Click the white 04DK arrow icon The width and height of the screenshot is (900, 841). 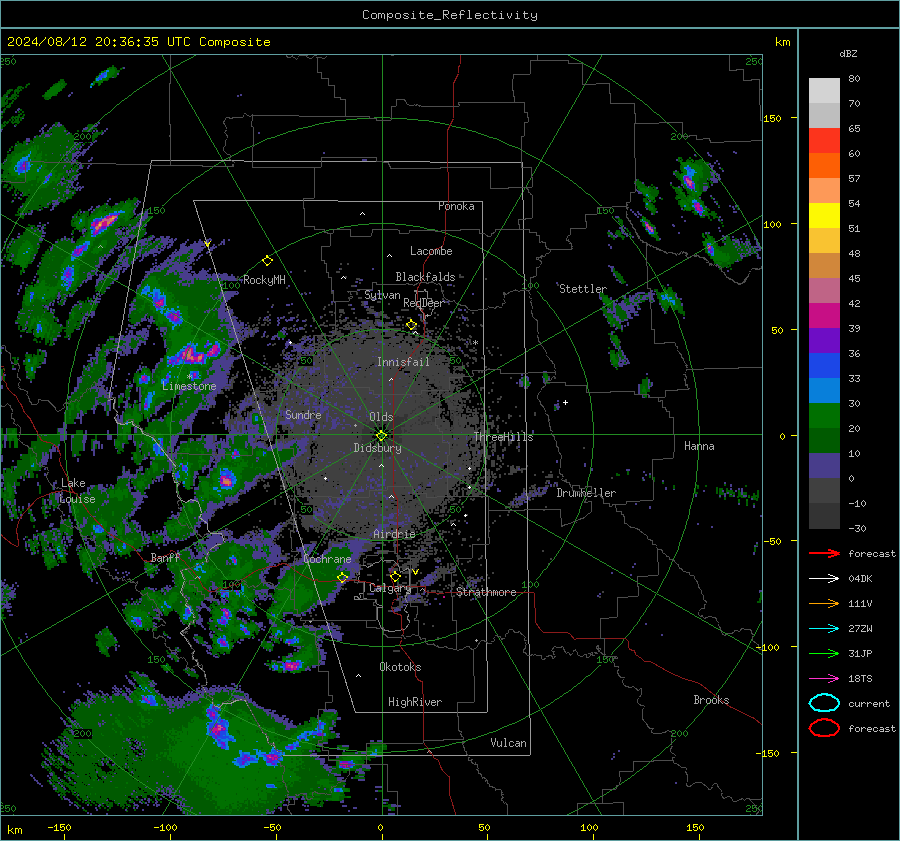(x=824, y=579)
